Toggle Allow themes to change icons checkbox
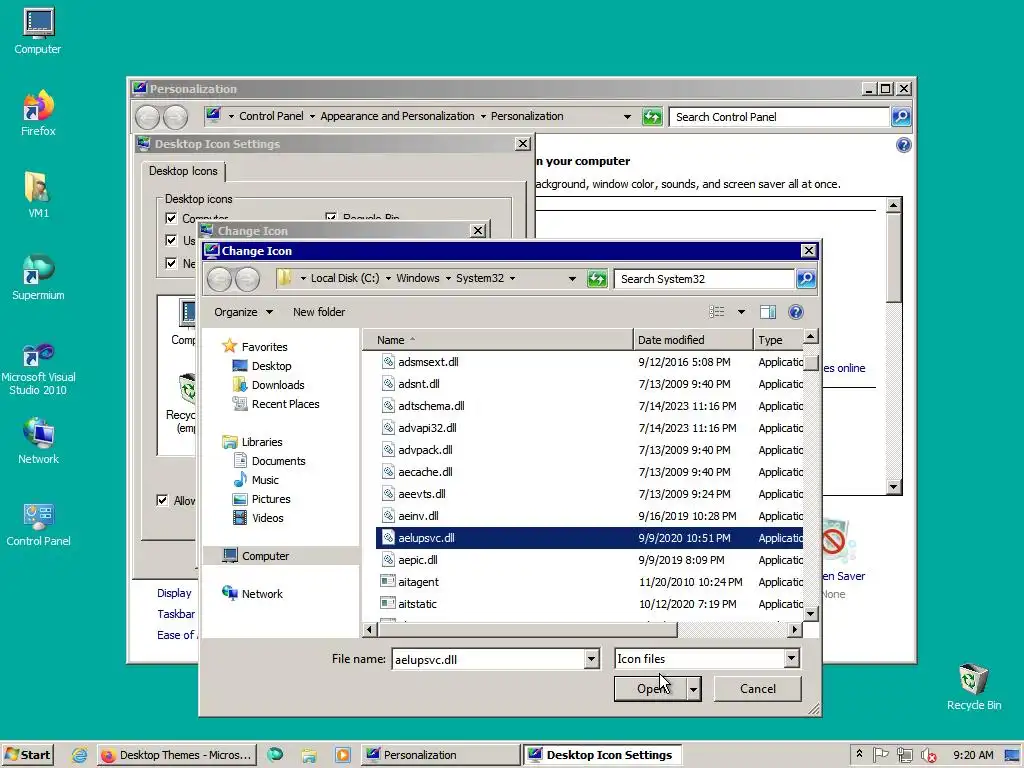The image size is (1024, 768). tap(162, 500)
